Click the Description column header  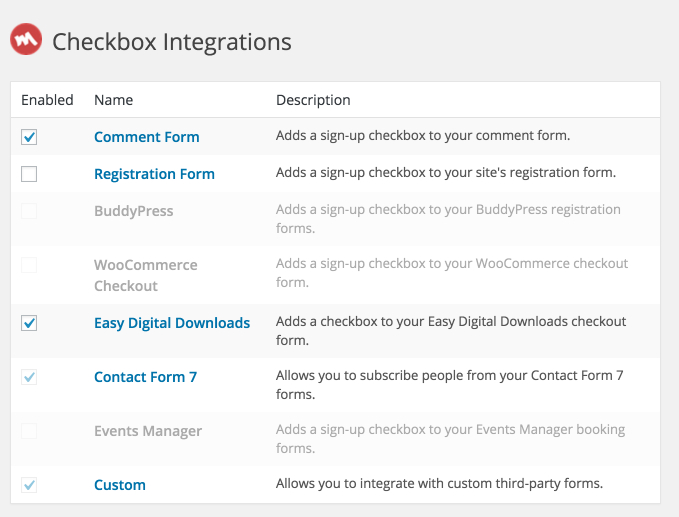313,100
